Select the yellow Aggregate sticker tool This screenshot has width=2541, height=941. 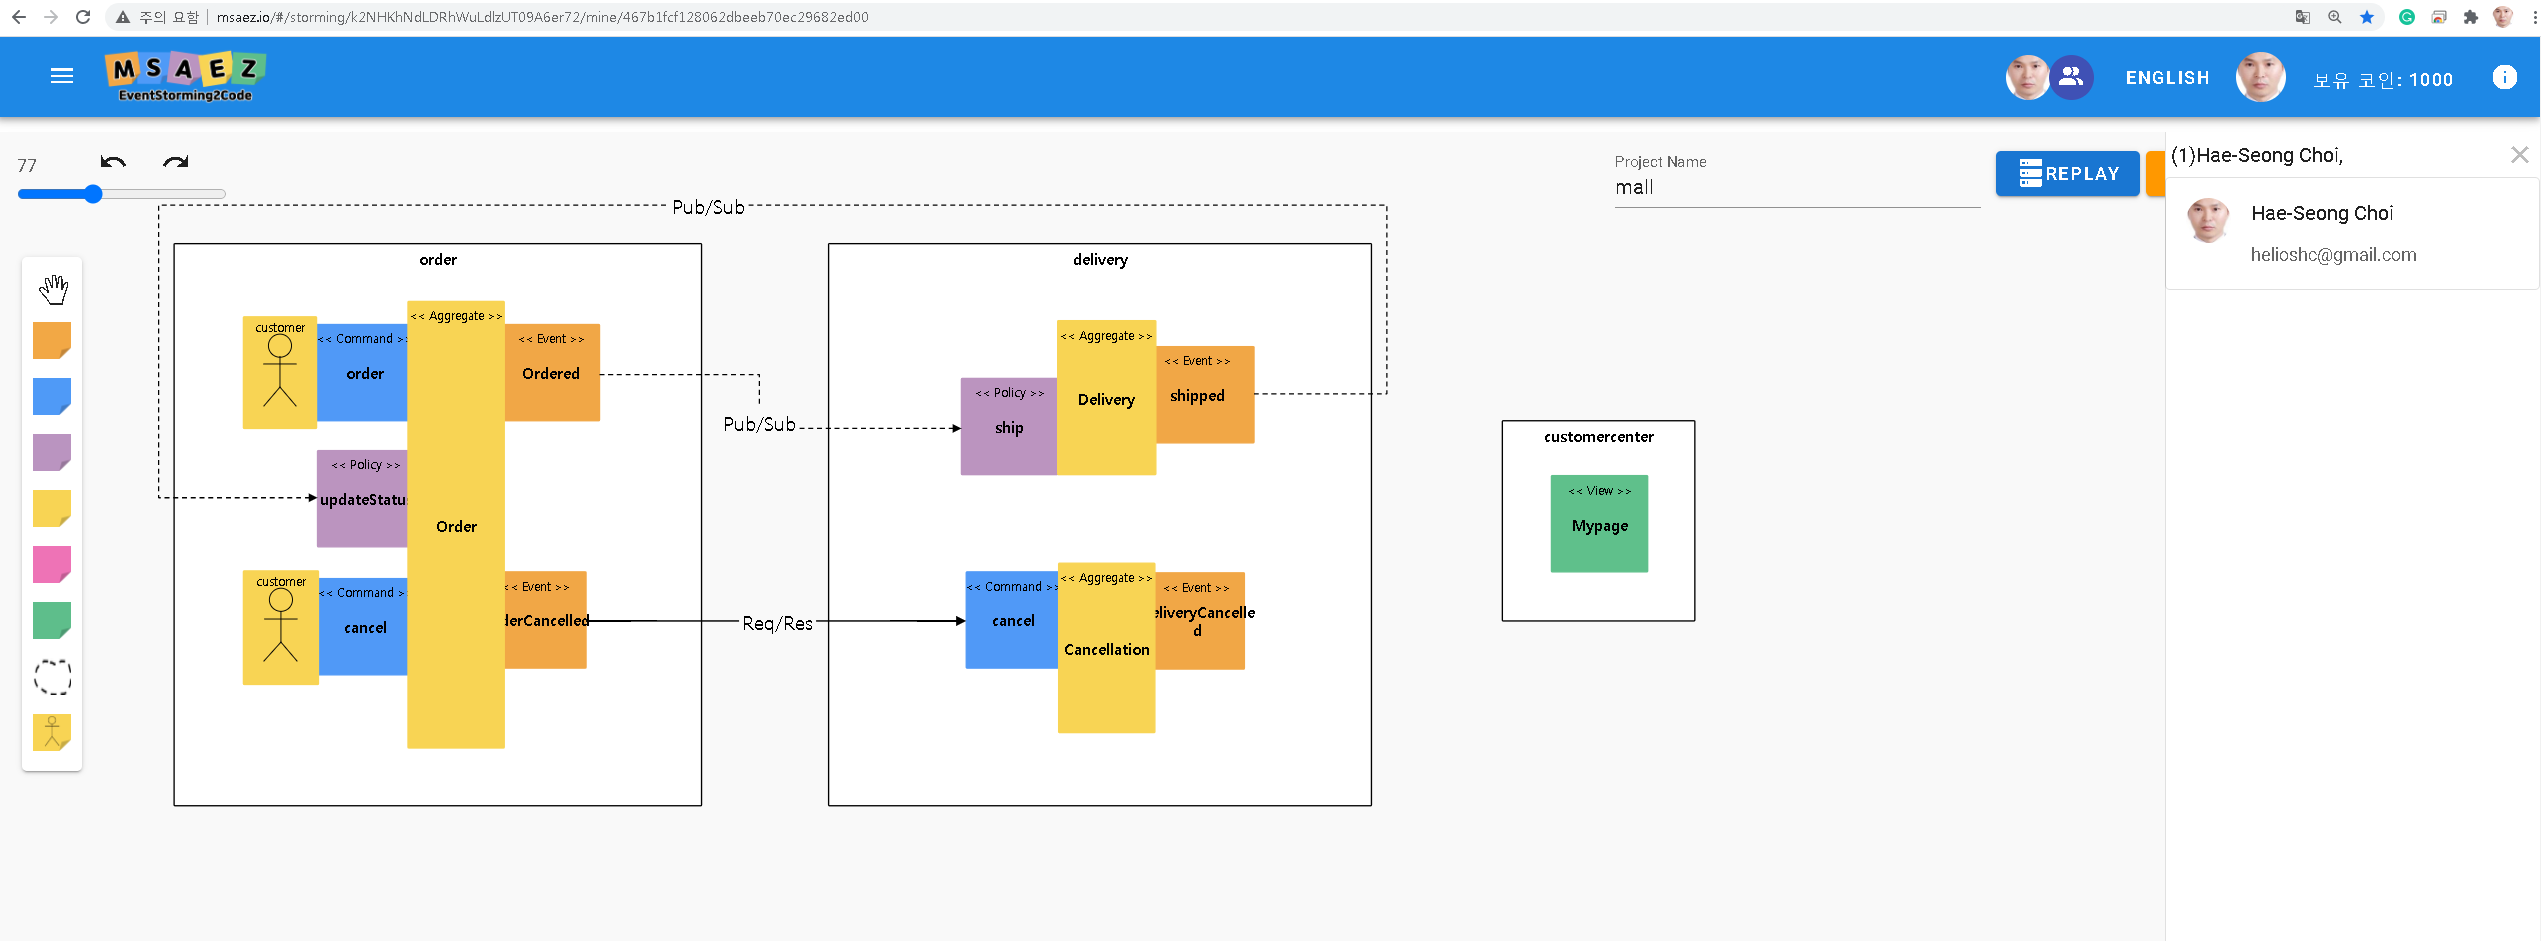[x=52, y=508]
